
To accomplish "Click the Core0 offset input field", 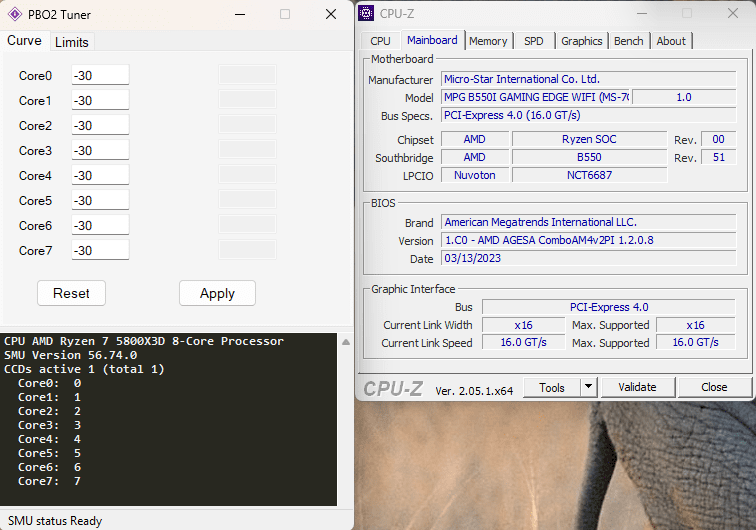I will [100, 75].
